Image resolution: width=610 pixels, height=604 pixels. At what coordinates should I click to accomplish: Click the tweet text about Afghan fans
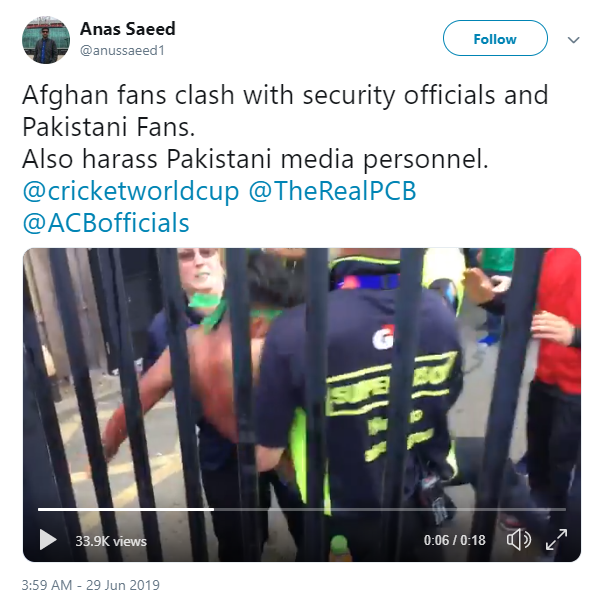pyautogui.click(x=285, y=111)
